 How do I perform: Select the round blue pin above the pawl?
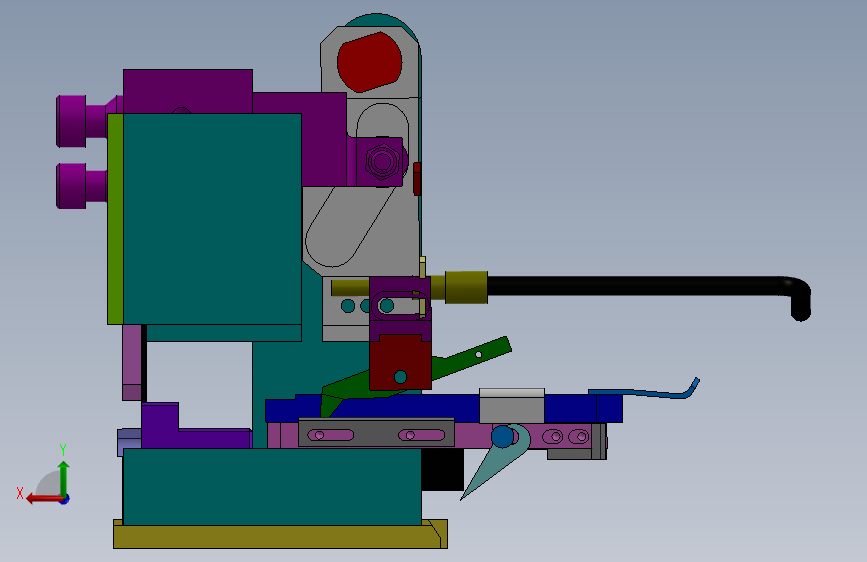(502, 436)
